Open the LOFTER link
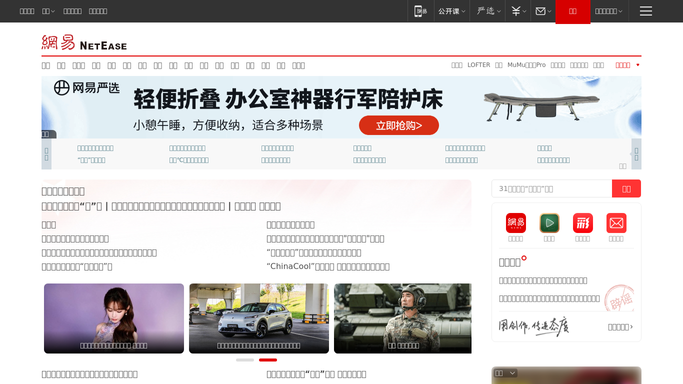683x384 pixels. (x=478, y=65)
